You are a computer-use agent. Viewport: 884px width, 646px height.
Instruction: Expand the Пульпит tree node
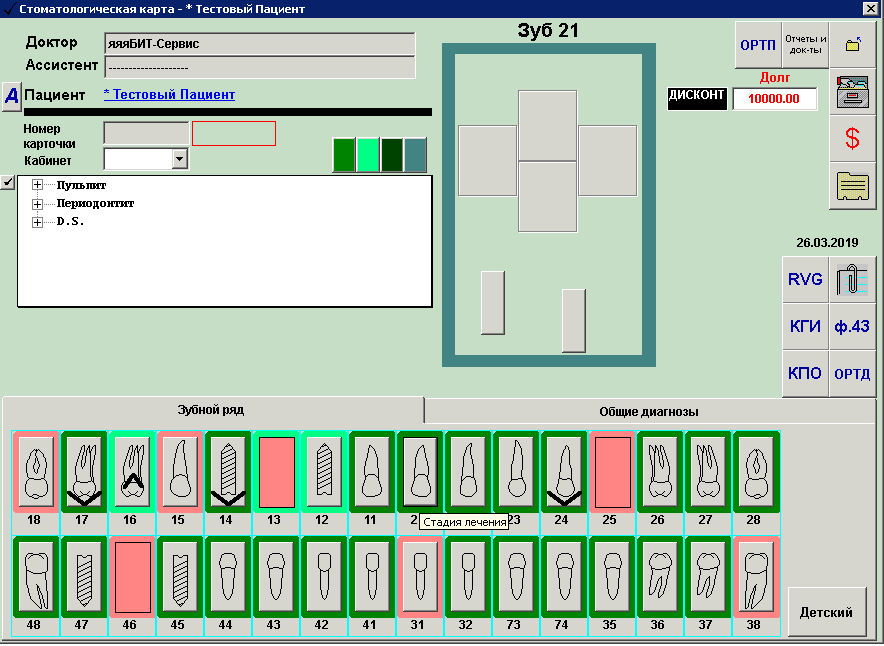point(38,185)
